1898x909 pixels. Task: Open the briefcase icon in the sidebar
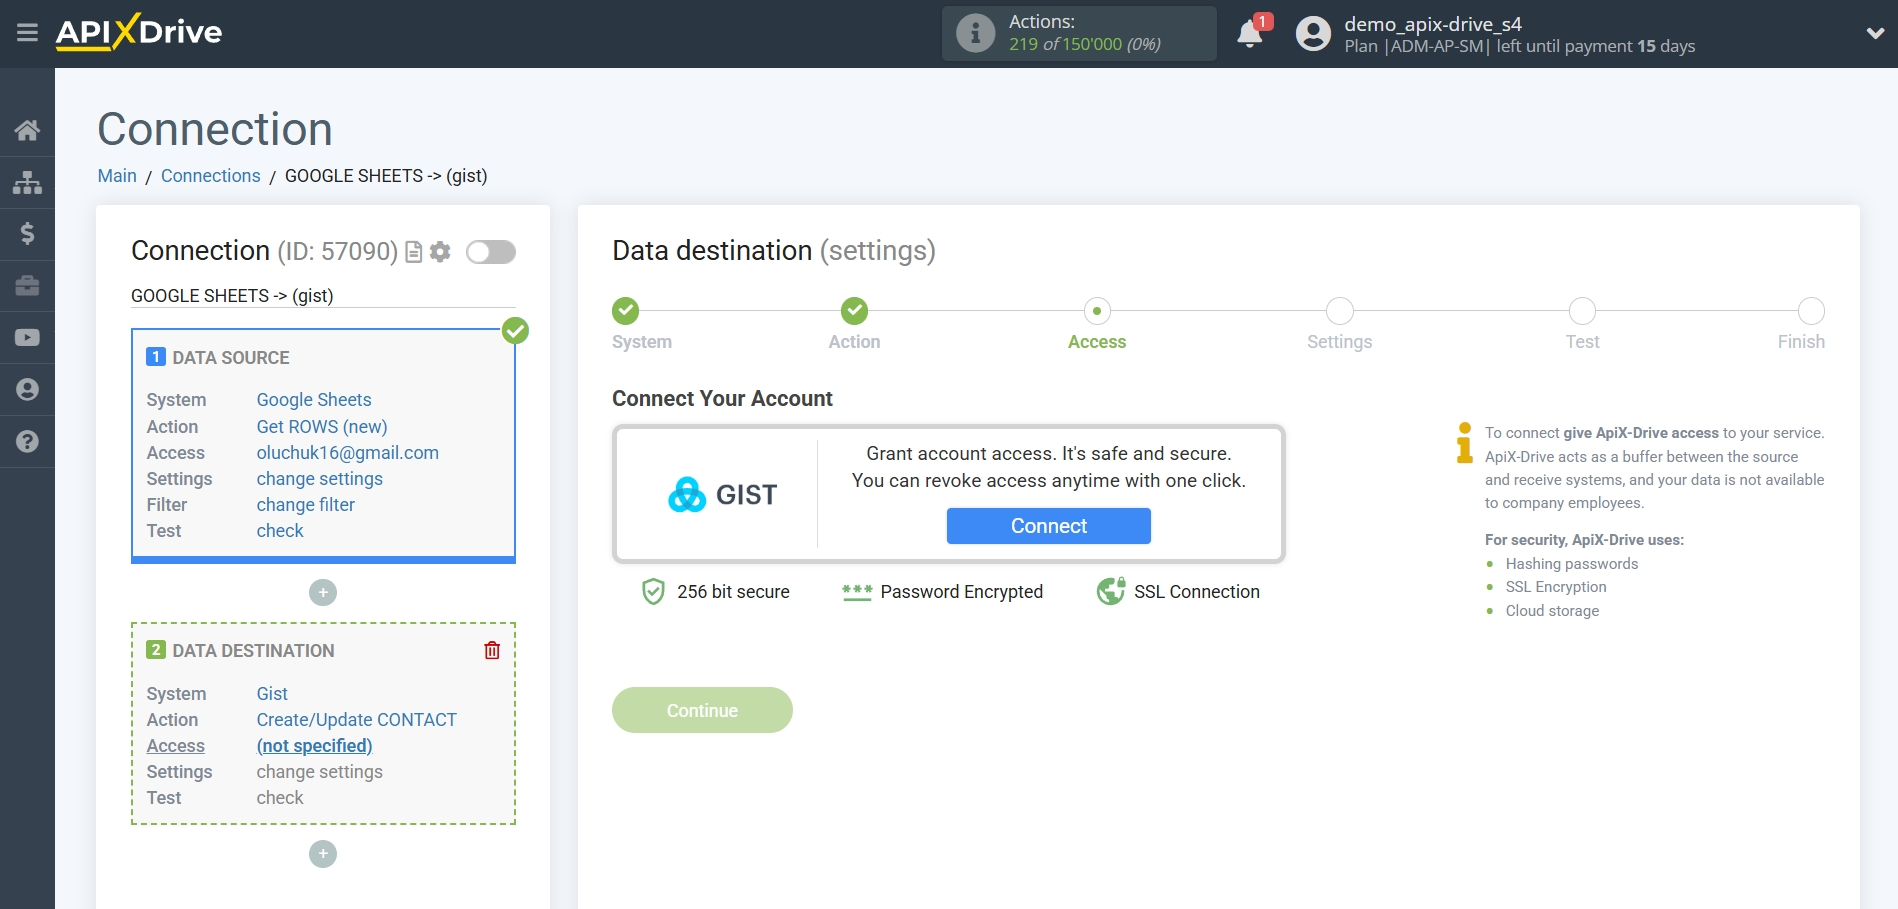point(27,286)
